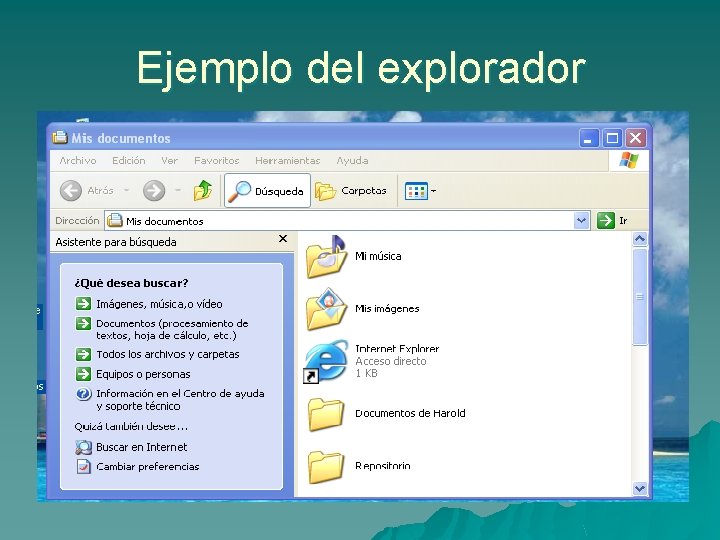Open the Ver menu
This screenshot has width=720, height=540.
[169, 161]
